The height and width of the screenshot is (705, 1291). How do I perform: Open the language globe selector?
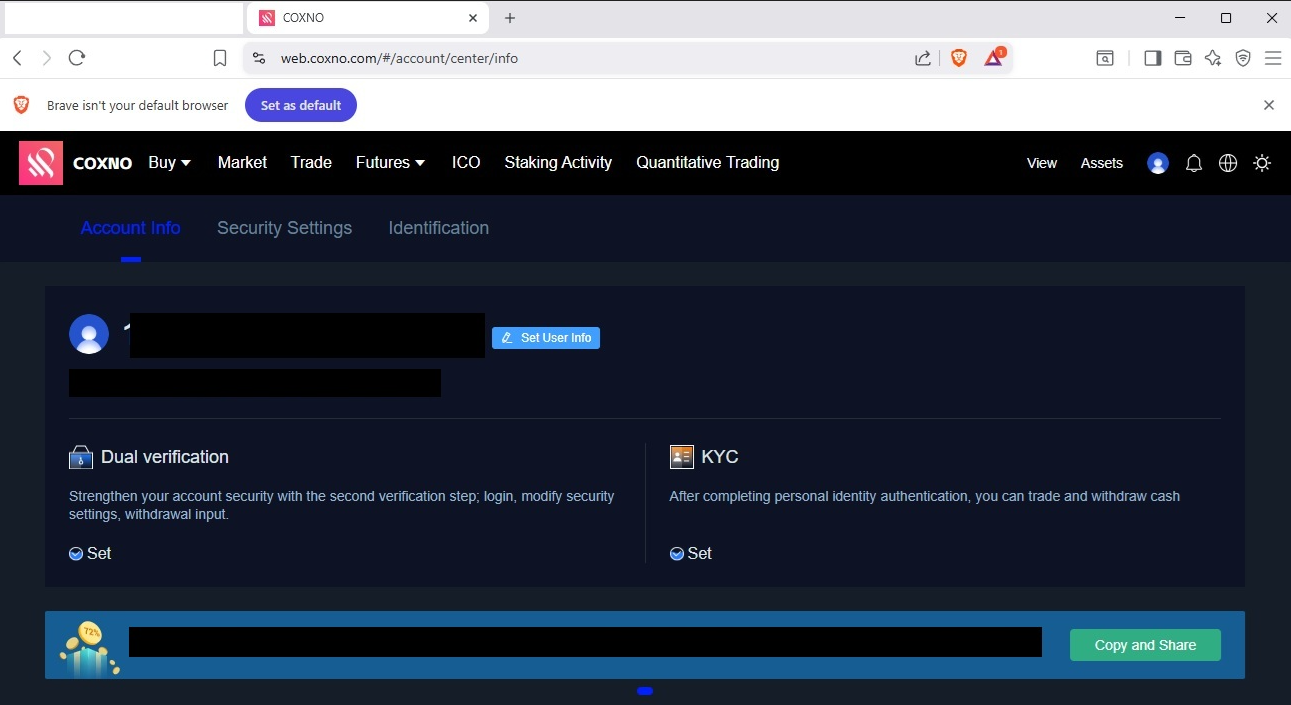1228,163
